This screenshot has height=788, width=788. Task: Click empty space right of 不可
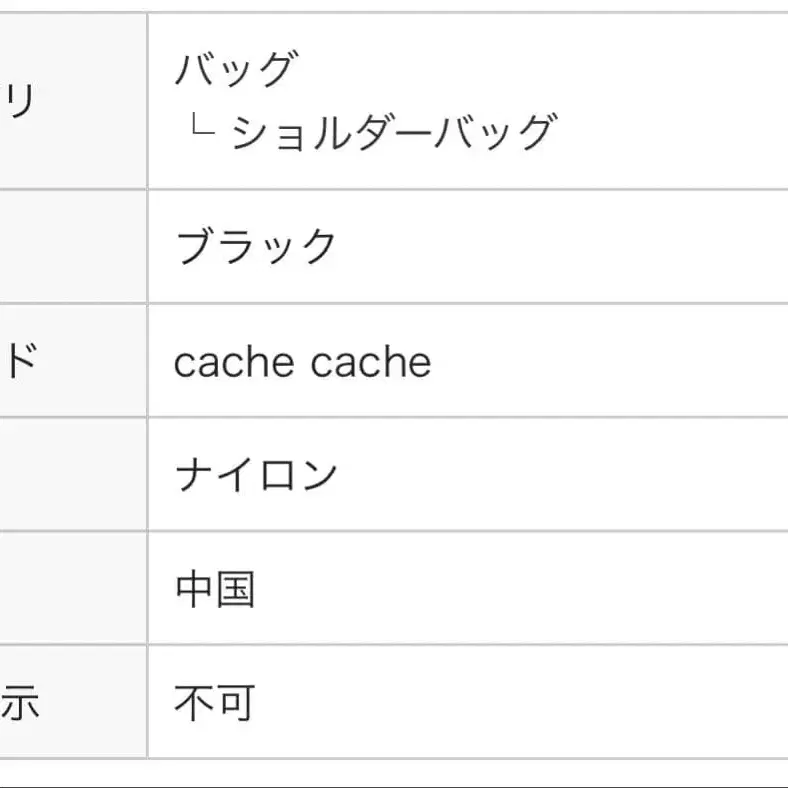click(x=520, y=703)
